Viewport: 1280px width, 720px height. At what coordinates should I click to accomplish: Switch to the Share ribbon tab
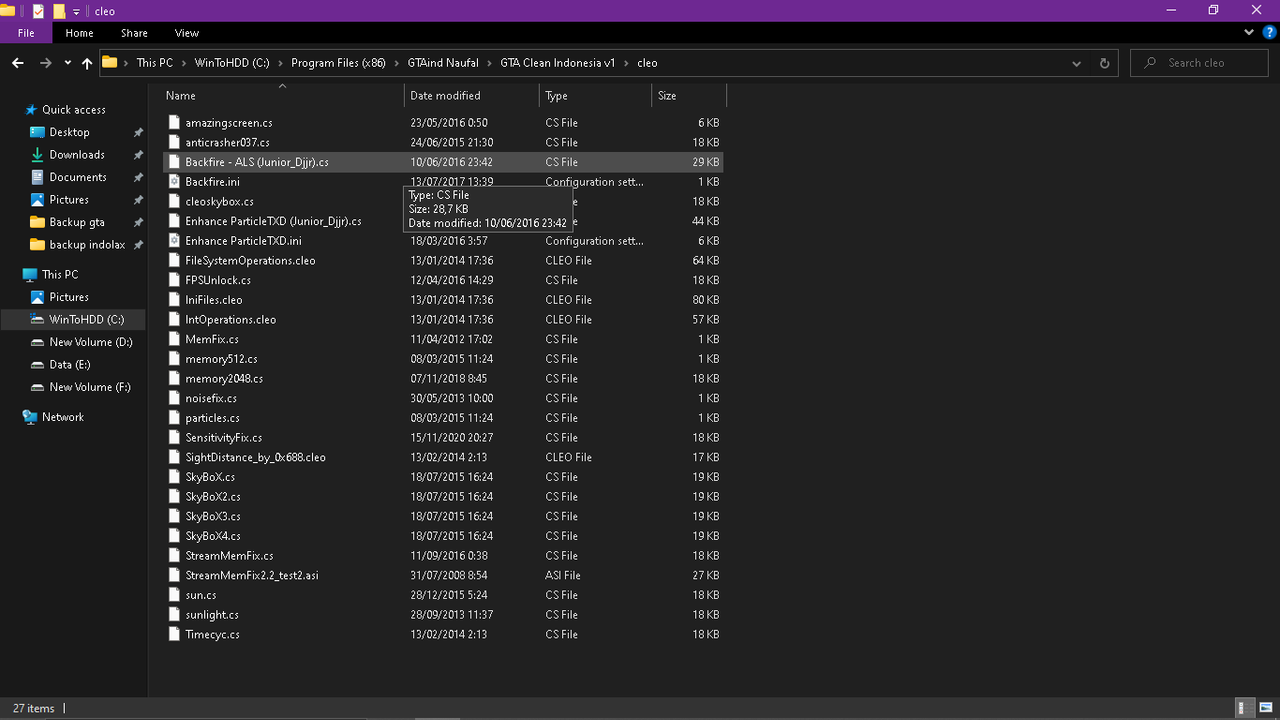tap(134, 33)
